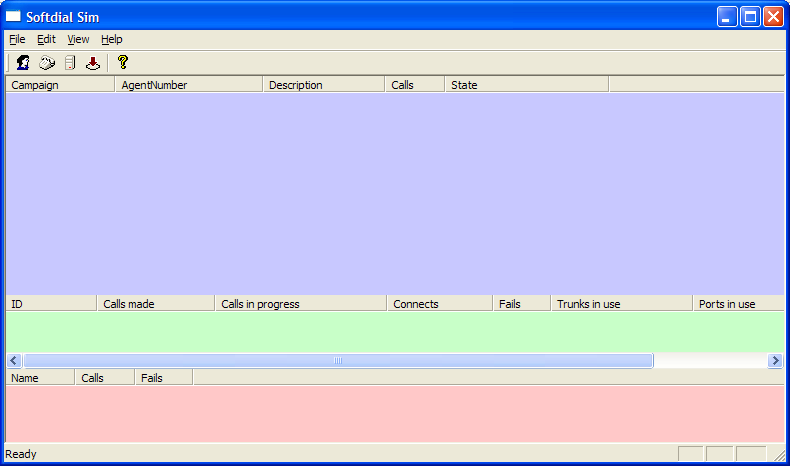Click the horizontal scrollbar right arrow

click(775, 360)
